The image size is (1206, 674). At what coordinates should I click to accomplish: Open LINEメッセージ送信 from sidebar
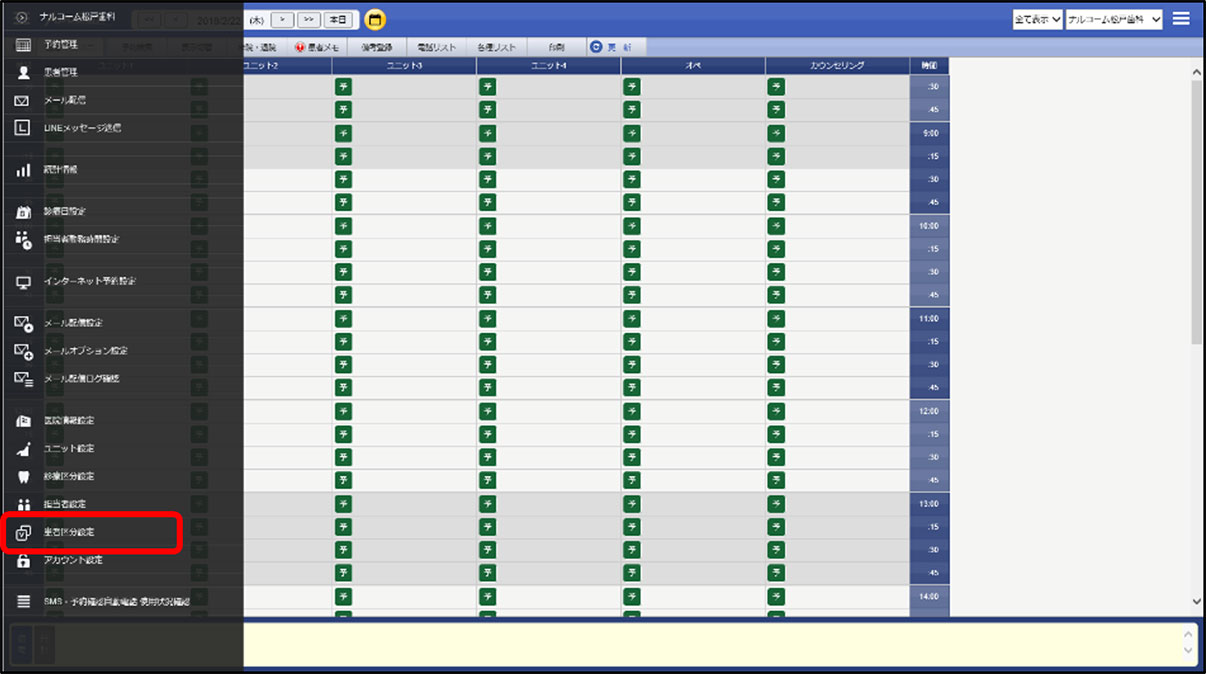[82, 128]
